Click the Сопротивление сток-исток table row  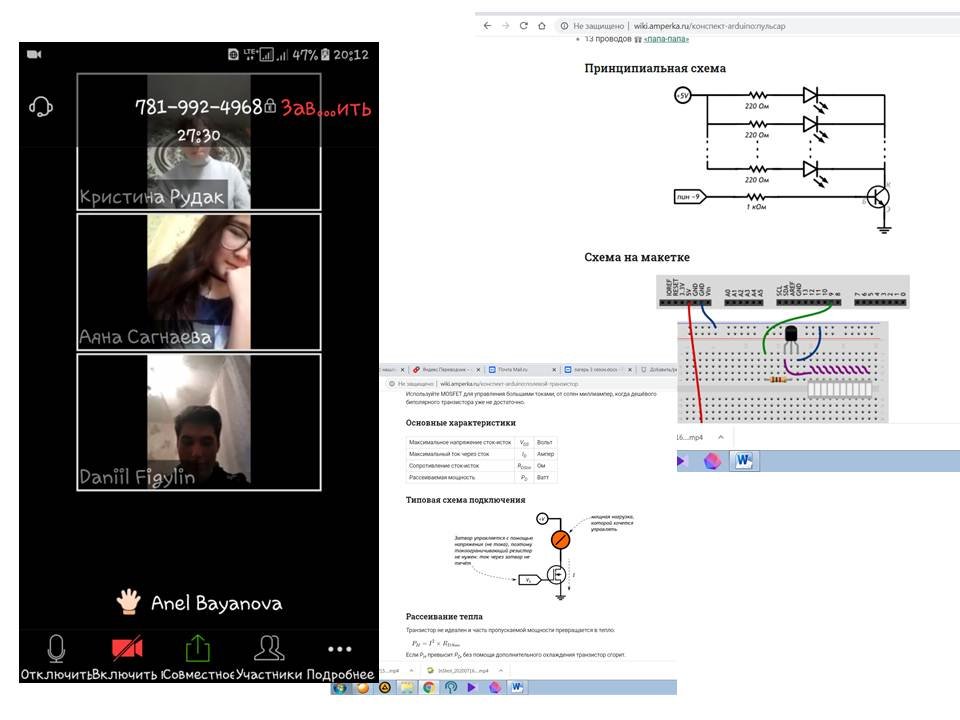click(481, 465)
